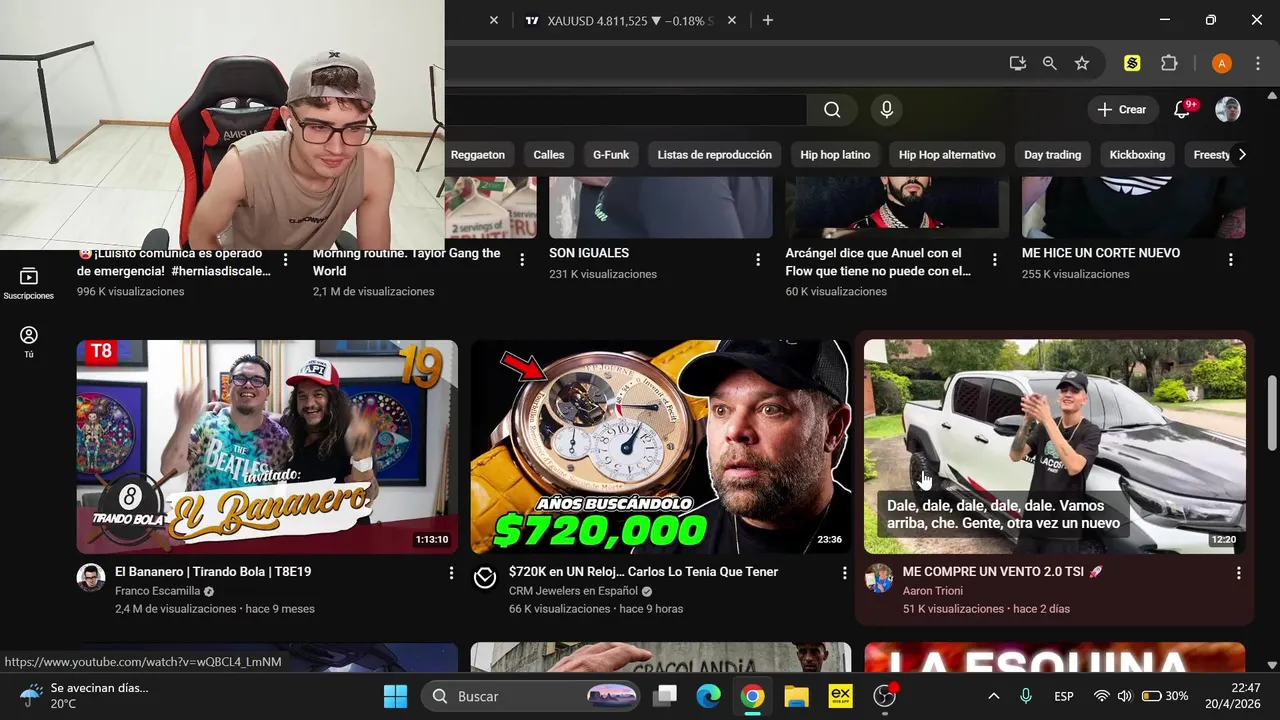Open options for El Bananero video
The height and width of the screenshot is (720, 1280).
click(451, 573)
